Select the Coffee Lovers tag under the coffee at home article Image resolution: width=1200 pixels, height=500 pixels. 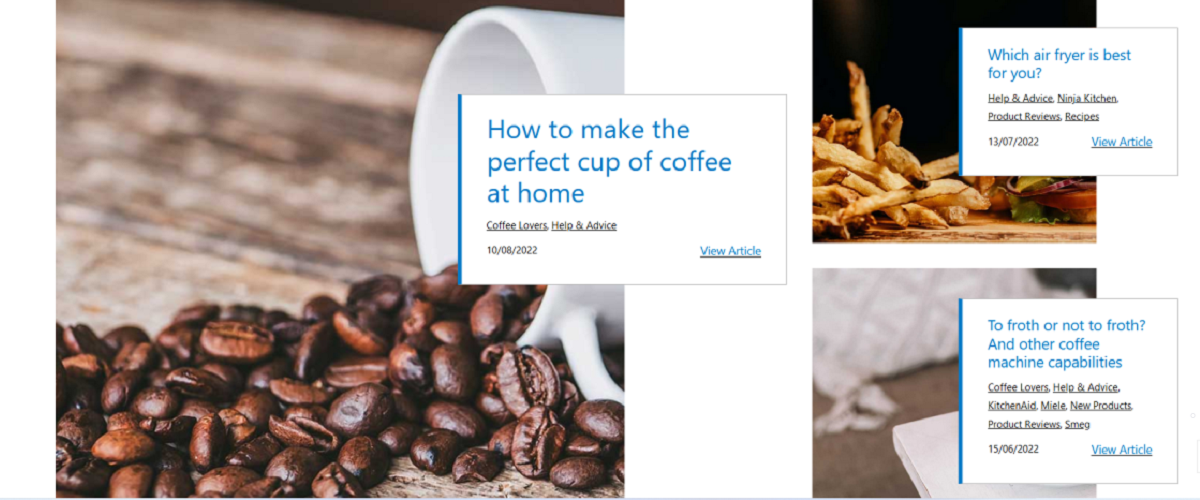coord(517,225)
